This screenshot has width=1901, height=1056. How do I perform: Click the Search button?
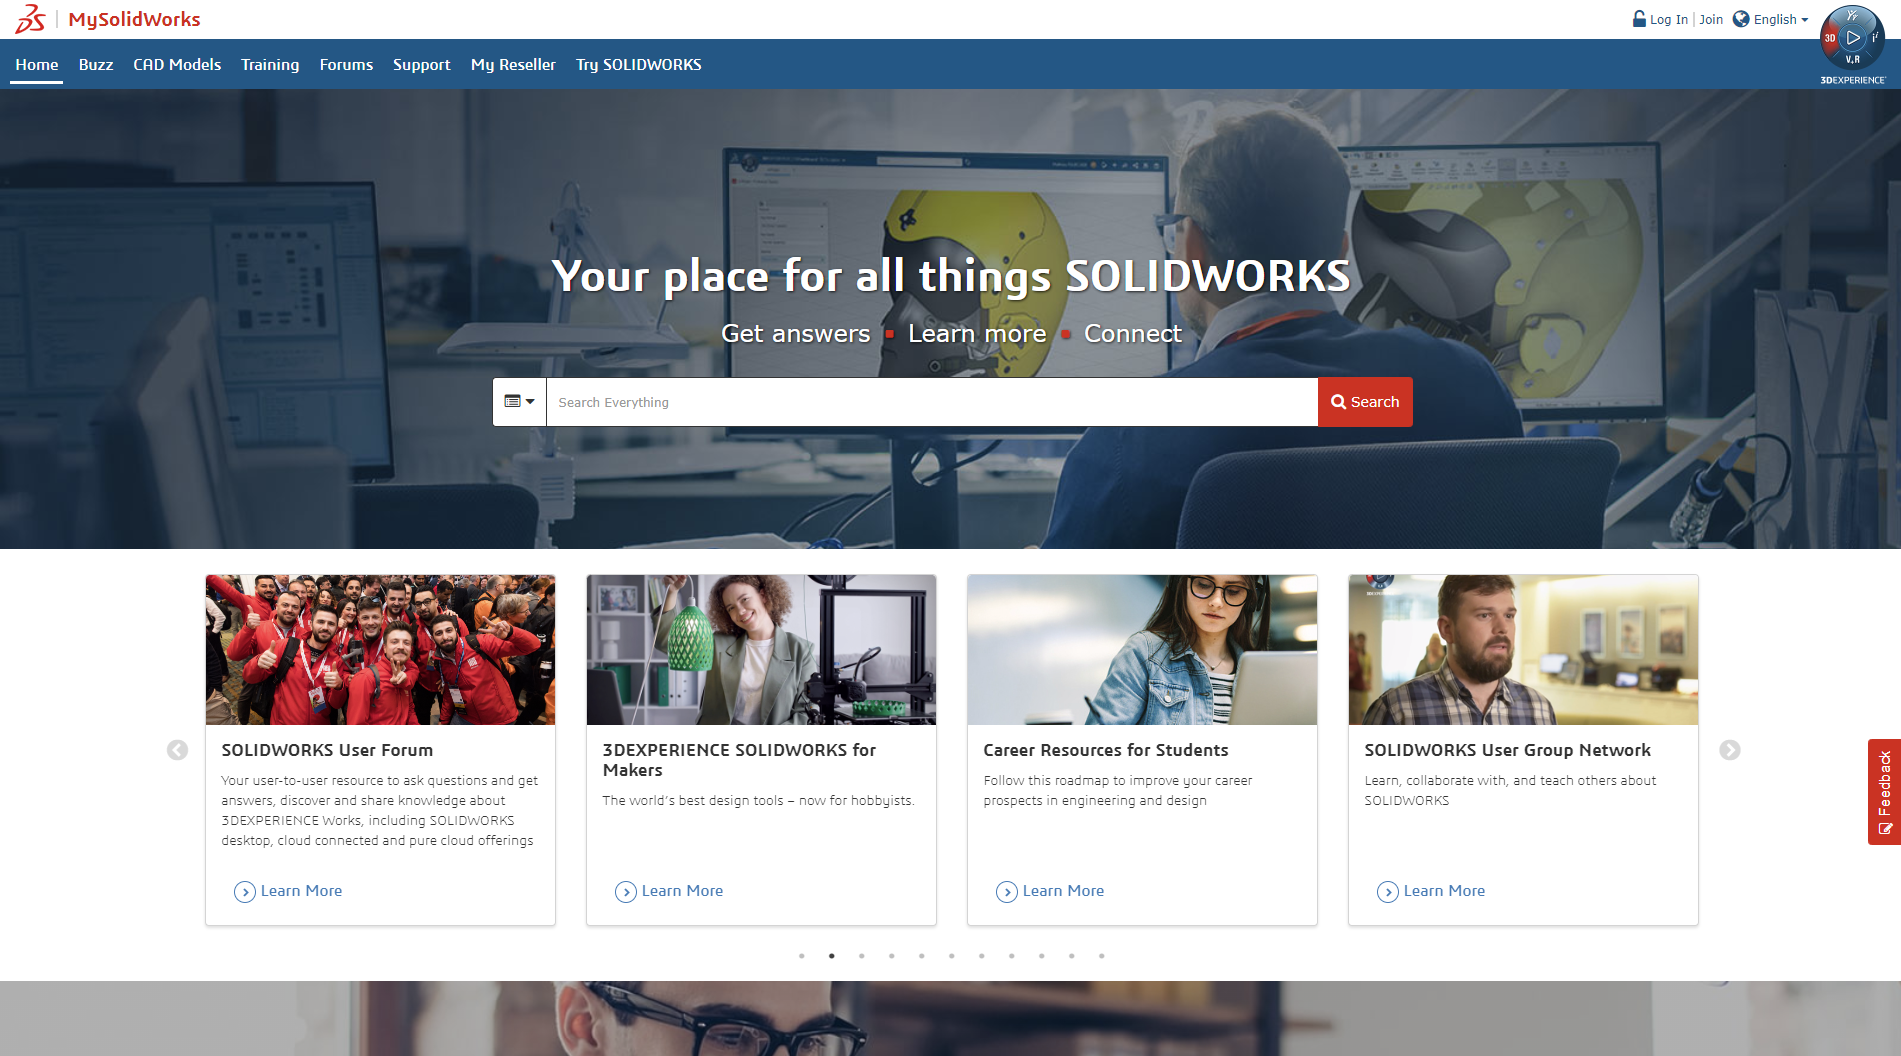(x=1364, y=401)
